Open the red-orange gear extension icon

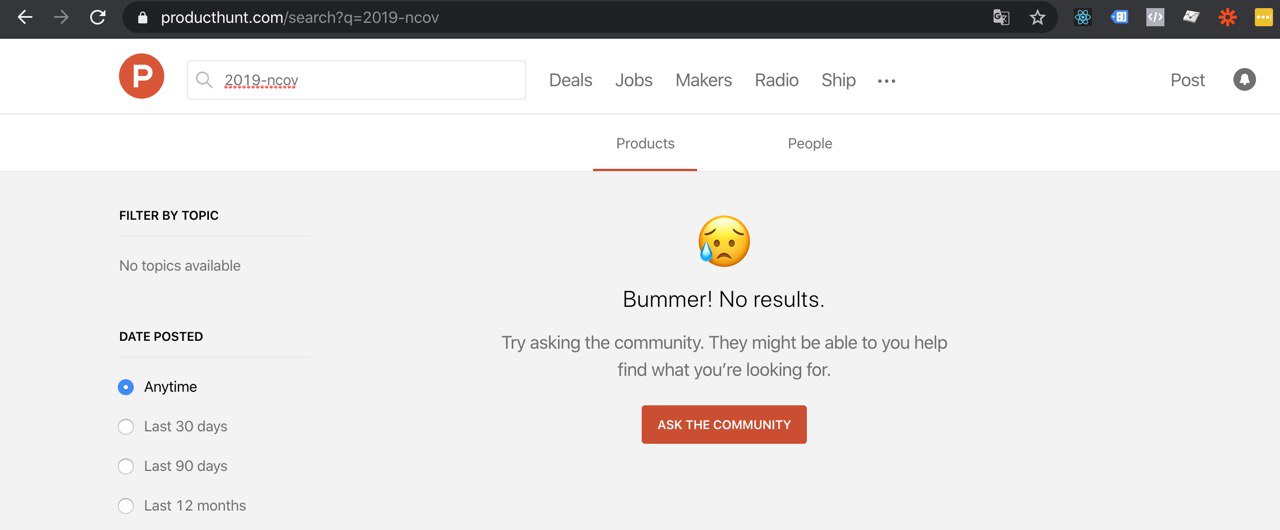tap(1227, 17)
